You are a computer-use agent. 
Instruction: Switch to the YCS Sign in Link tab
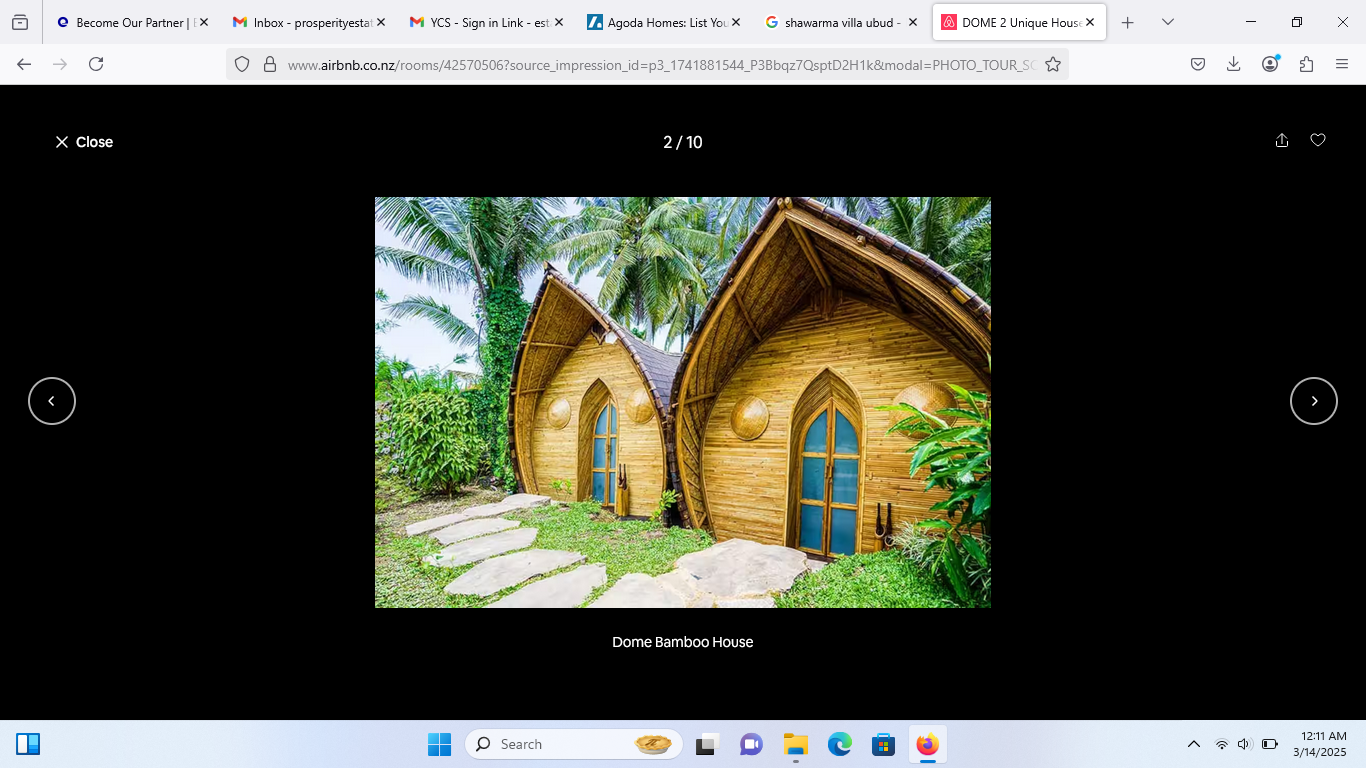(x=484, y=22)
